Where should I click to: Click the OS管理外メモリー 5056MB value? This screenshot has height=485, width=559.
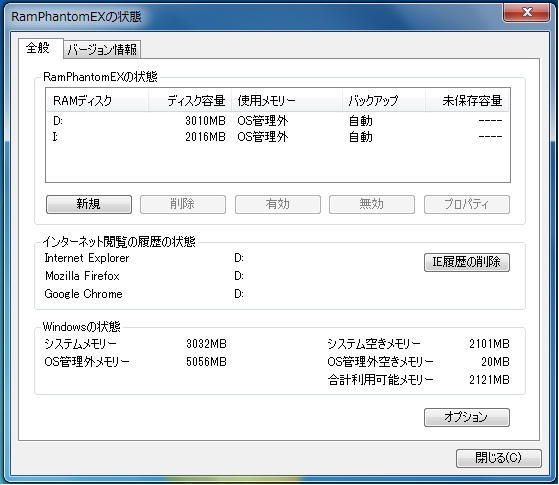pos(206,362)
